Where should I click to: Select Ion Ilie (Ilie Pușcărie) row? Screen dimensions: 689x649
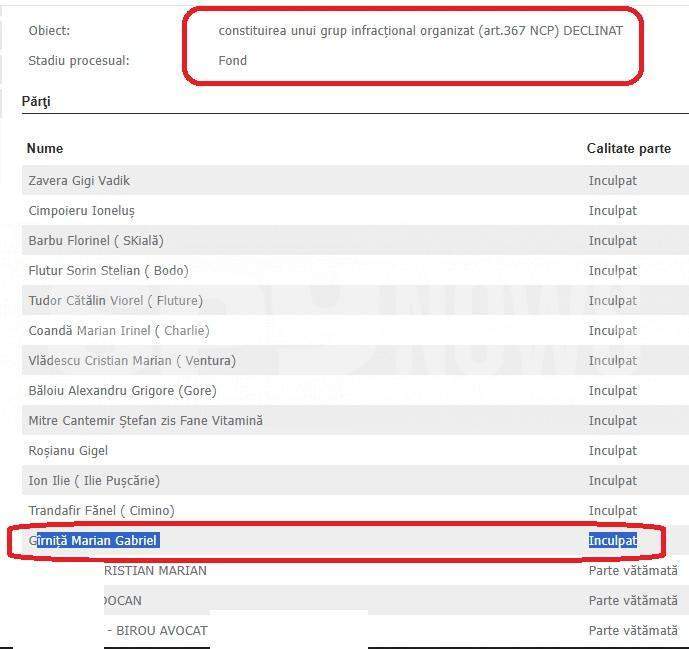(x=94, y=481)
